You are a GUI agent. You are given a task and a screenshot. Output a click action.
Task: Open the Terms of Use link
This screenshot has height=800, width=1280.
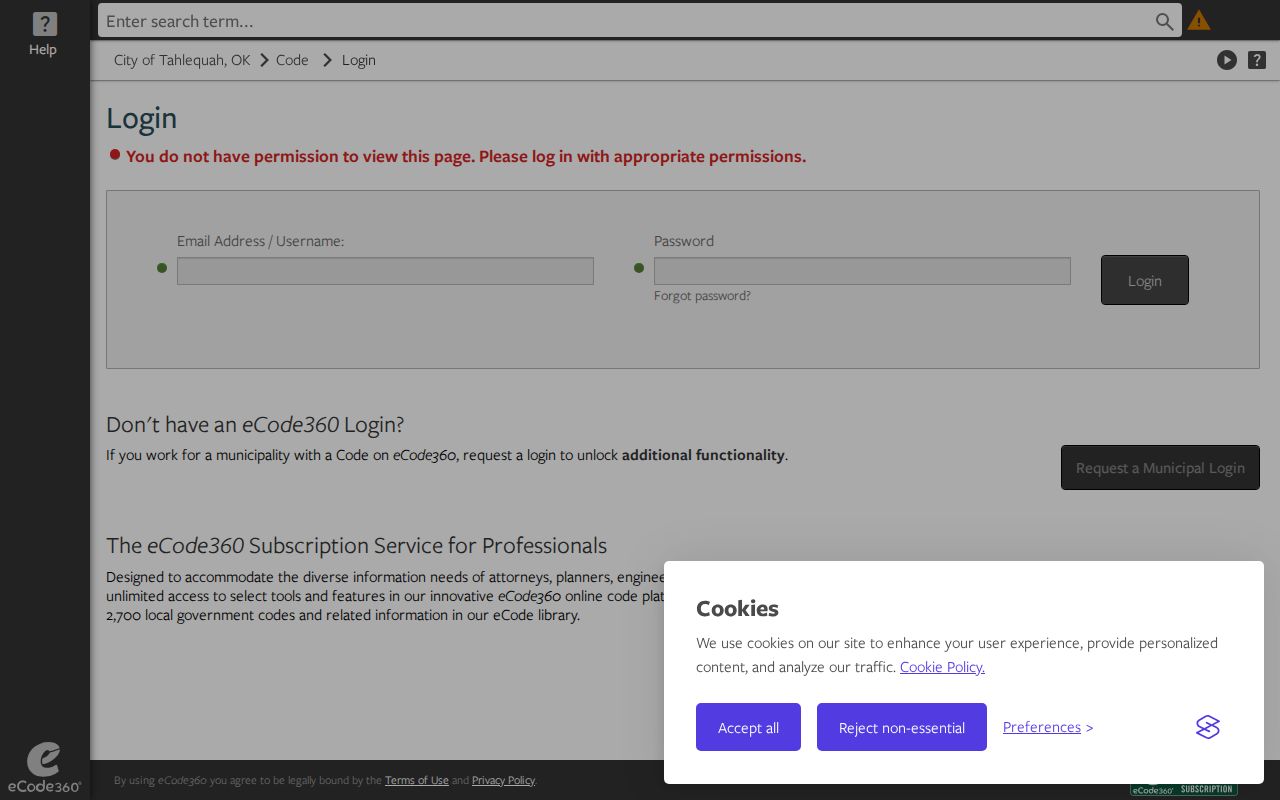pos(417,780)
